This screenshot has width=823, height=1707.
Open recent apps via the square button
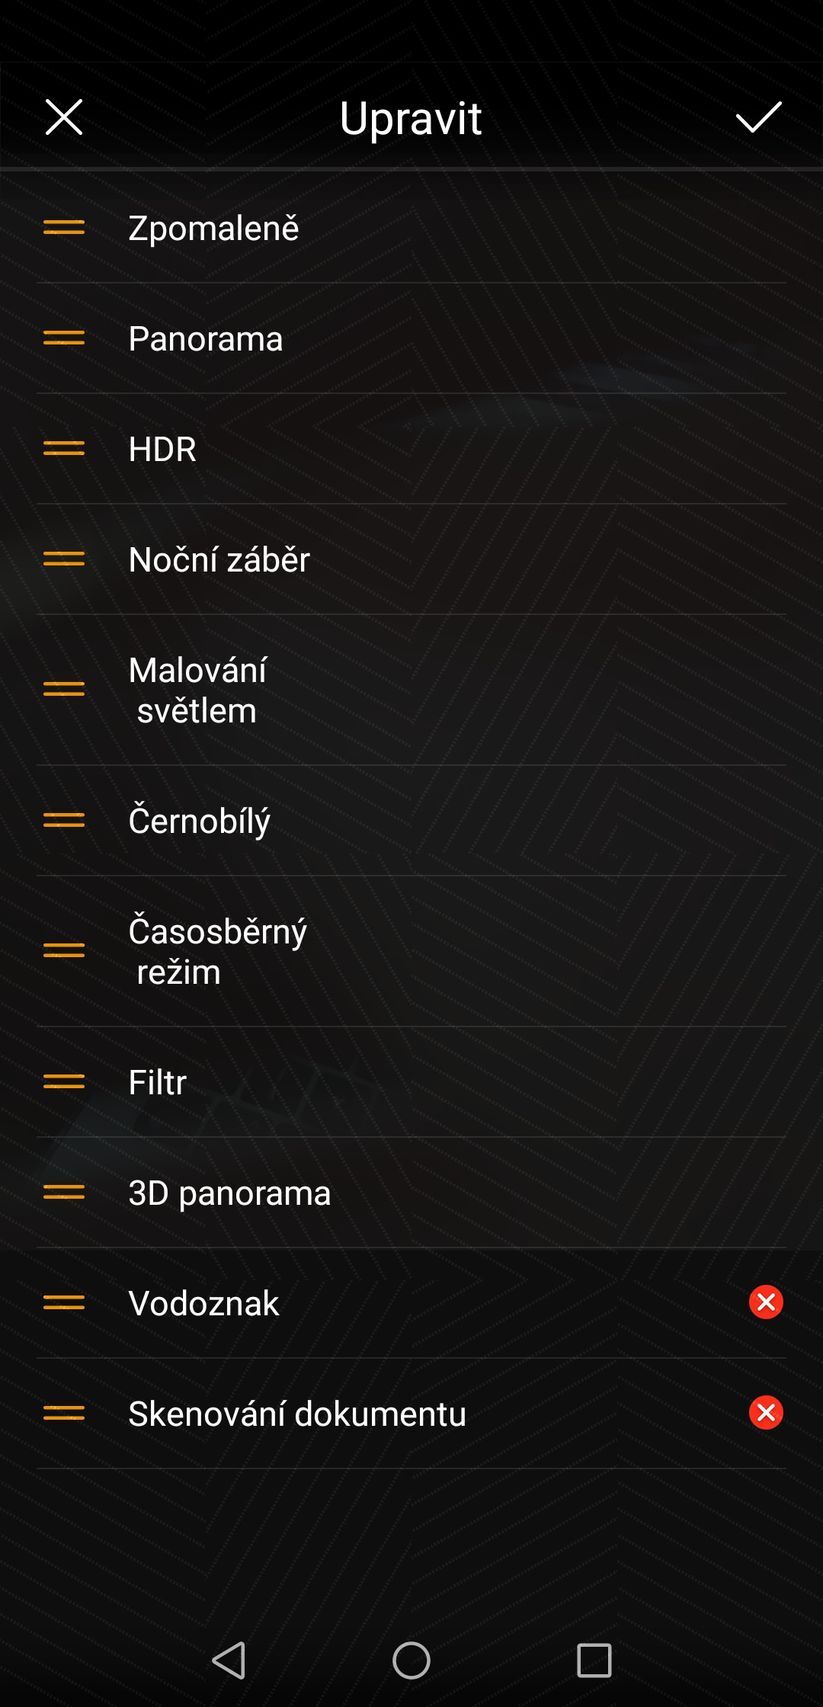594,1660
